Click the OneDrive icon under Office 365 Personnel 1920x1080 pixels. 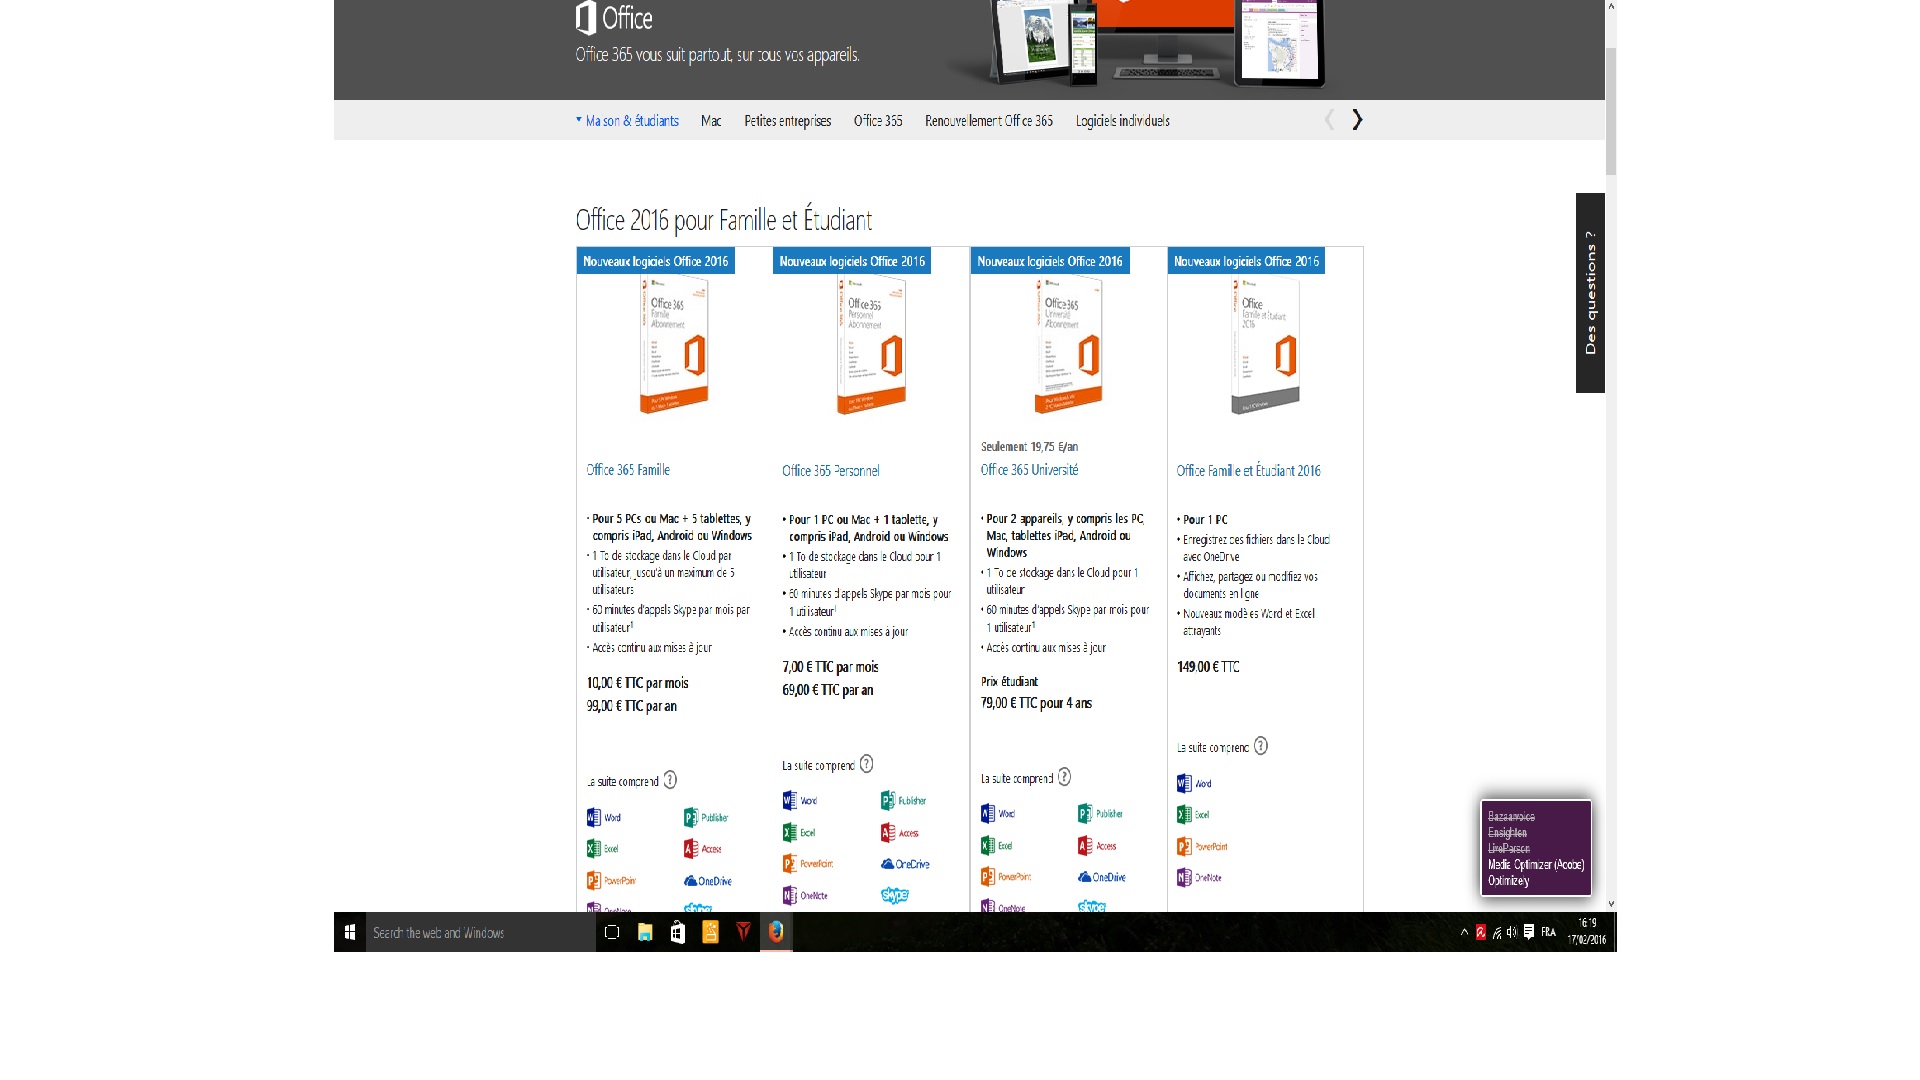pos(887,864)
